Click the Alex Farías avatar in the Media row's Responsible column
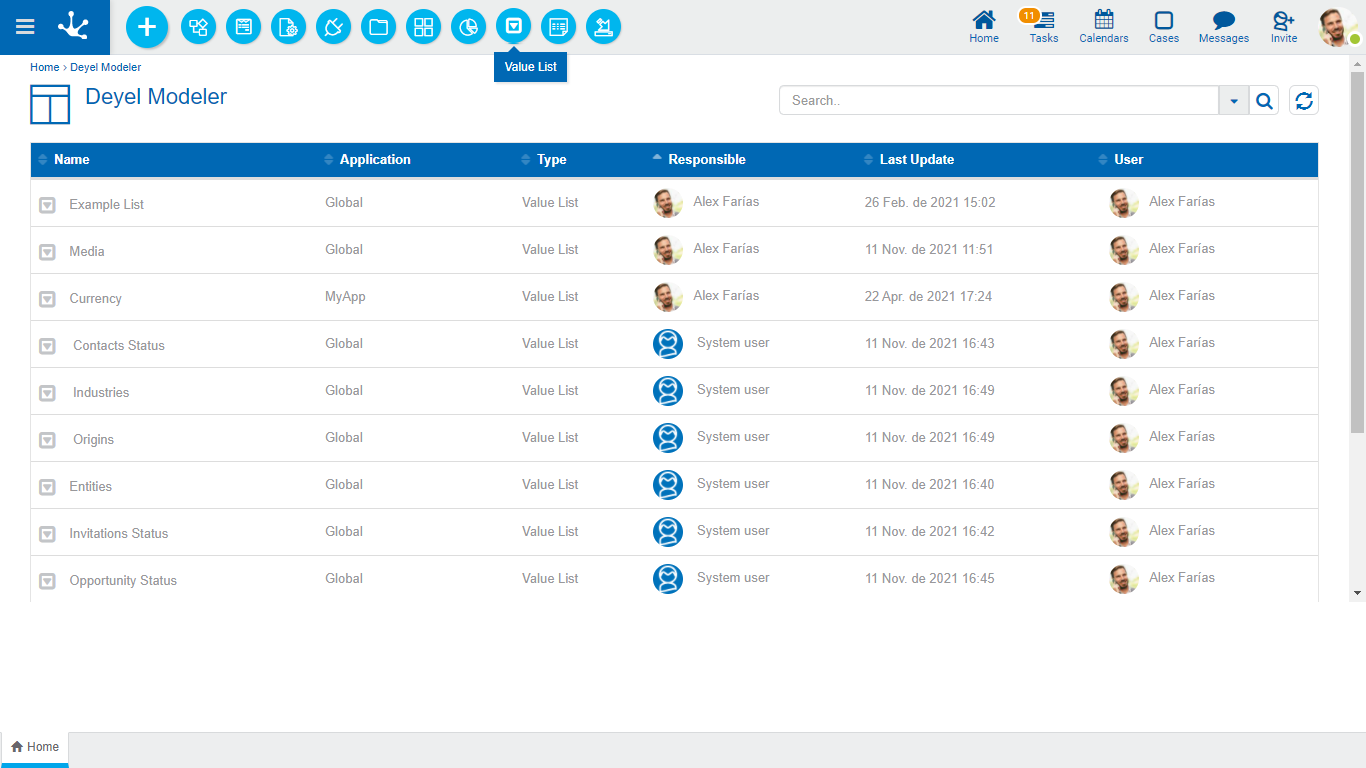This screenshot has width=1366, height=768. (668, 250)
